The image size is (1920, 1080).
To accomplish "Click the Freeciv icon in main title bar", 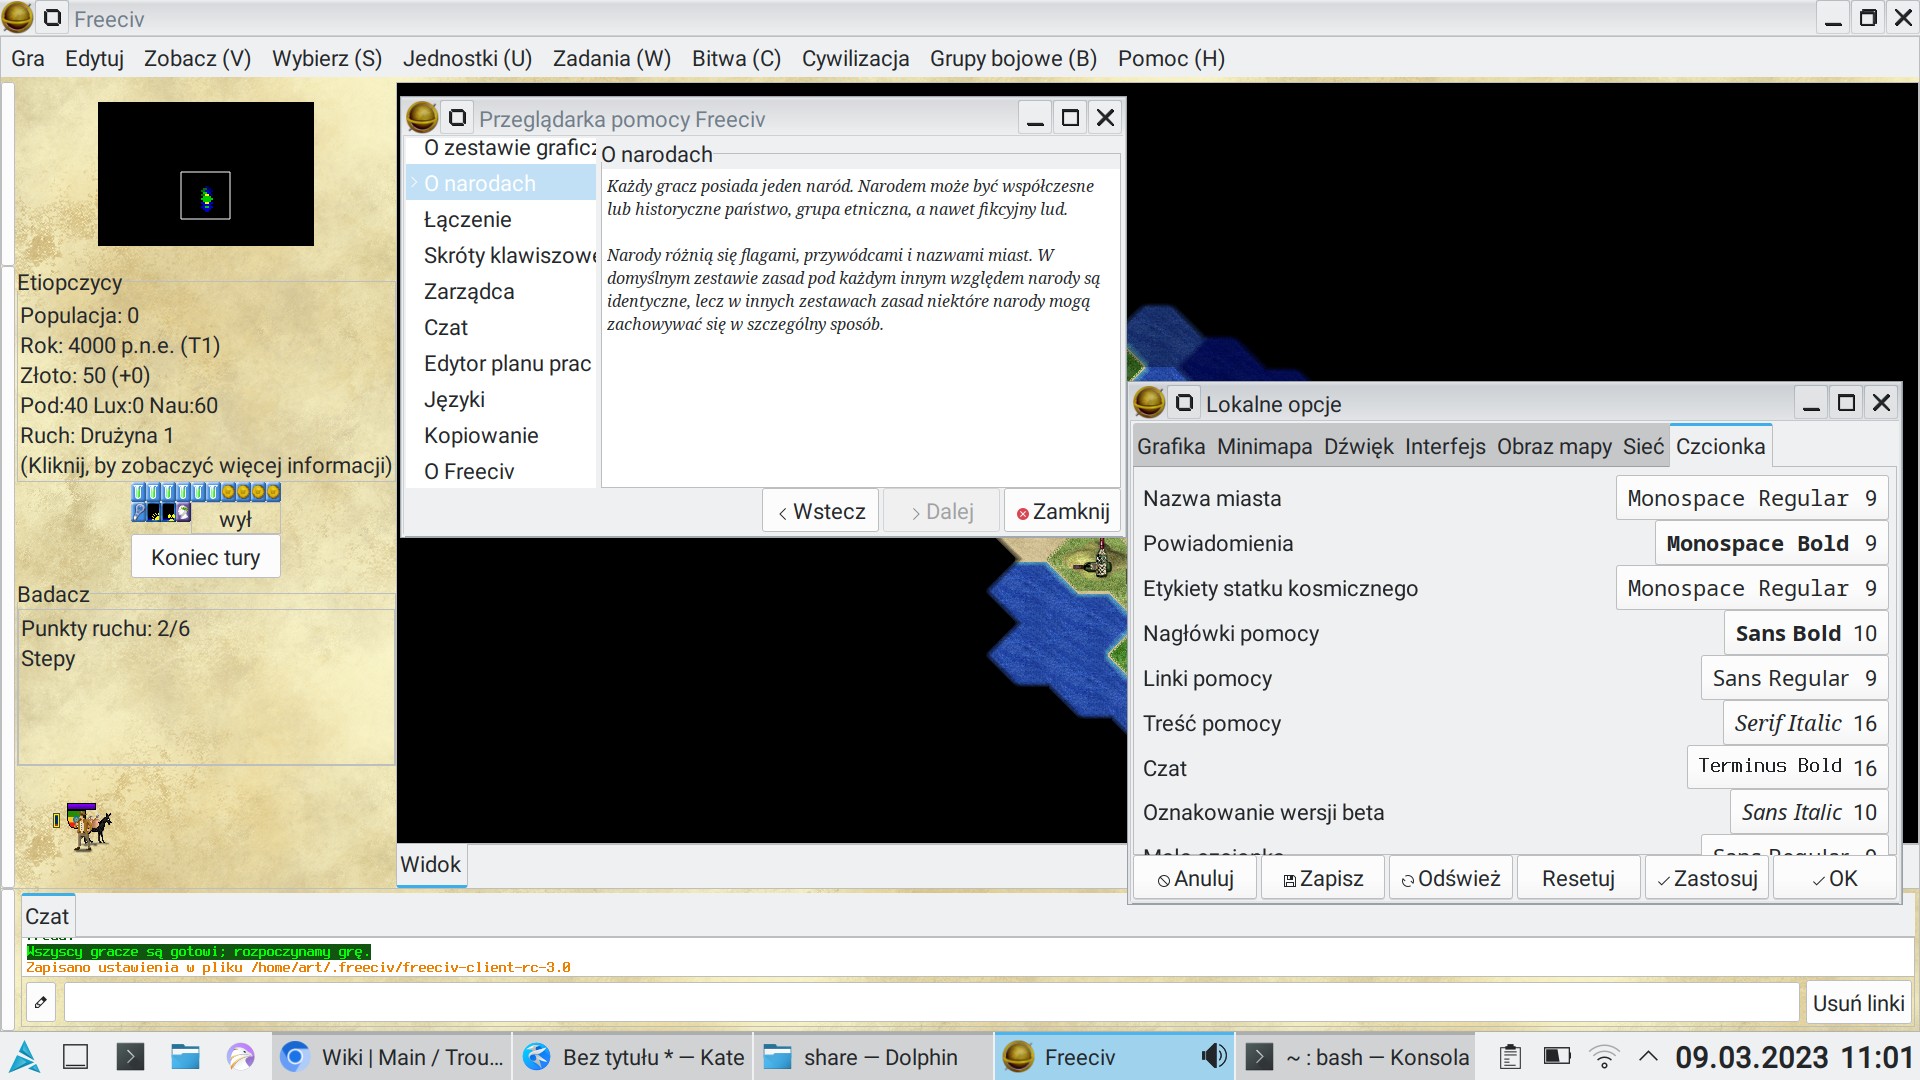I will coord(17,18).
